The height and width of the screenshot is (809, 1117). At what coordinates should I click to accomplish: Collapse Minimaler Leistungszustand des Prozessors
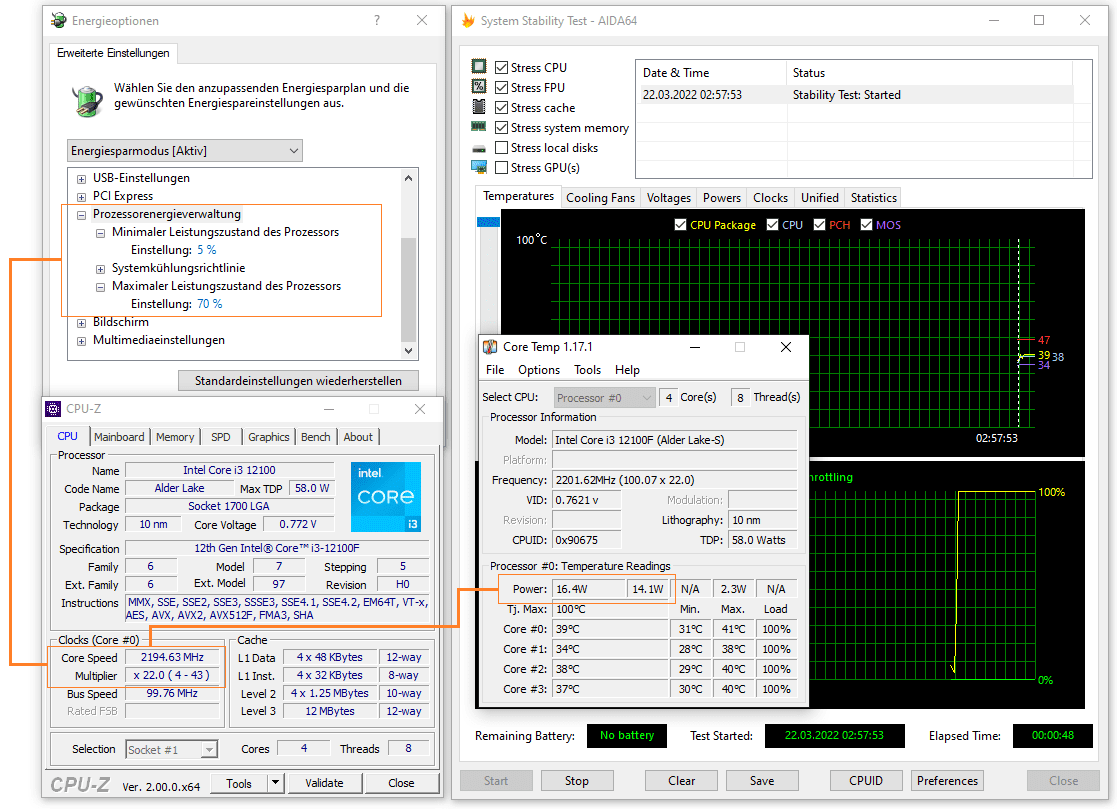click(x=100, y=233)
